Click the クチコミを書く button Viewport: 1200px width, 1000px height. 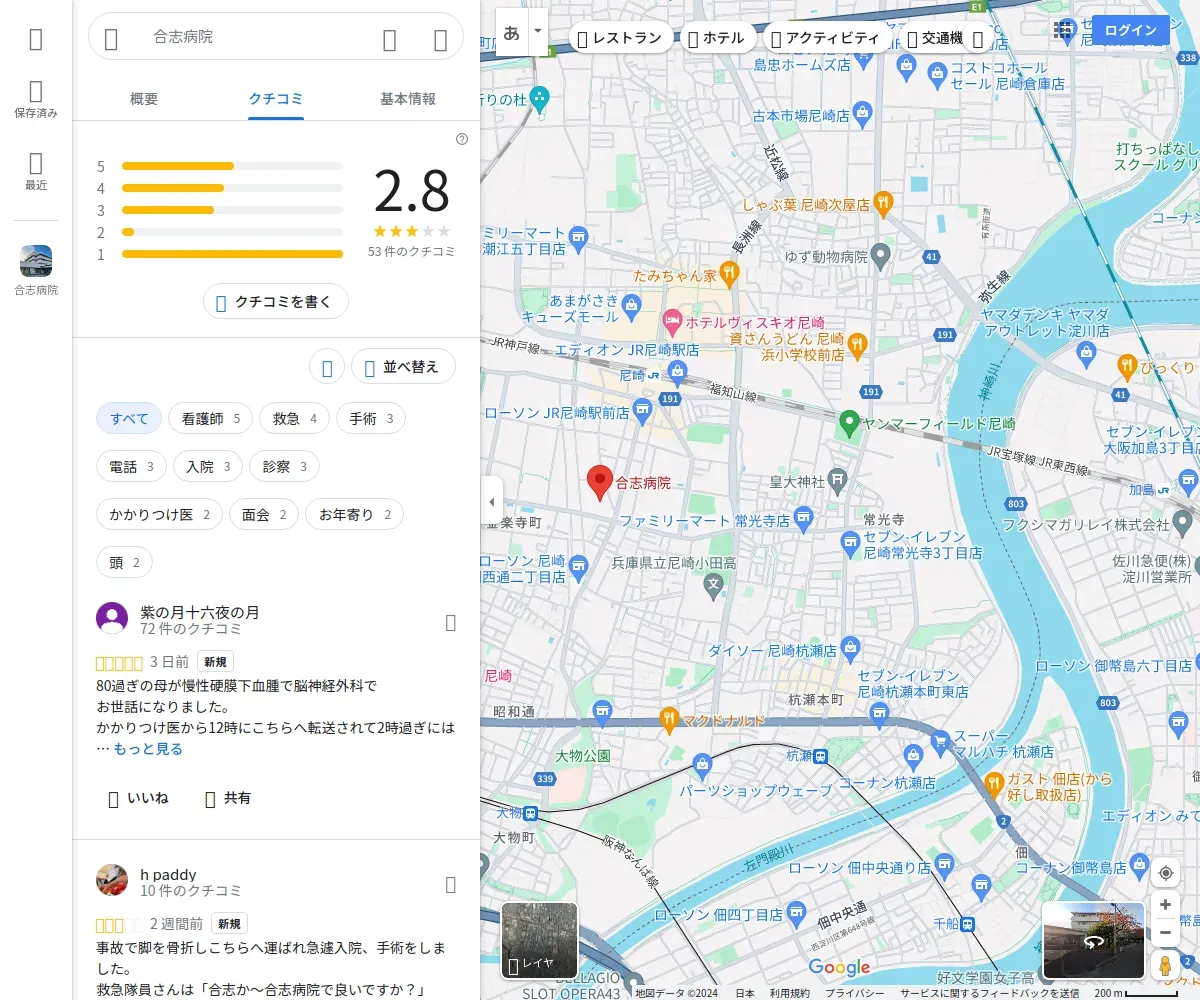point(276,301)
